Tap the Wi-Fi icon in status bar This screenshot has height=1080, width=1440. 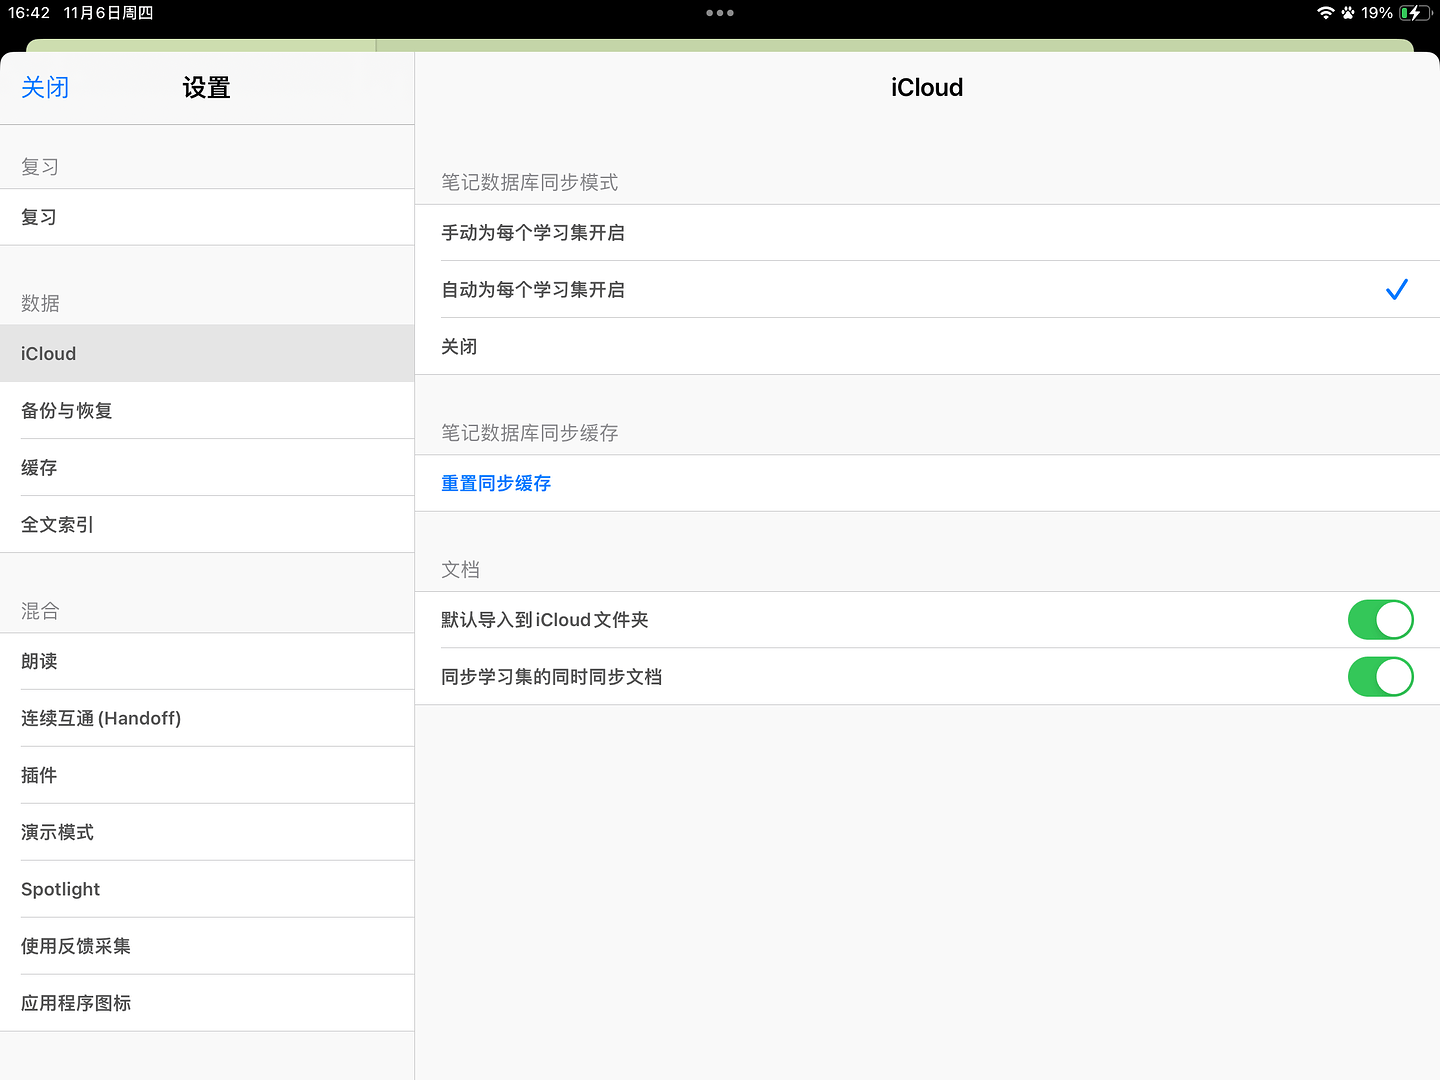click(1325, 13)
